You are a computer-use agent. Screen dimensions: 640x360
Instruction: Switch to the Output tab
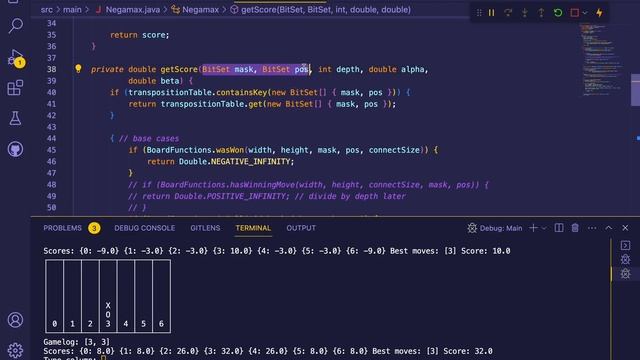(301, 228)
